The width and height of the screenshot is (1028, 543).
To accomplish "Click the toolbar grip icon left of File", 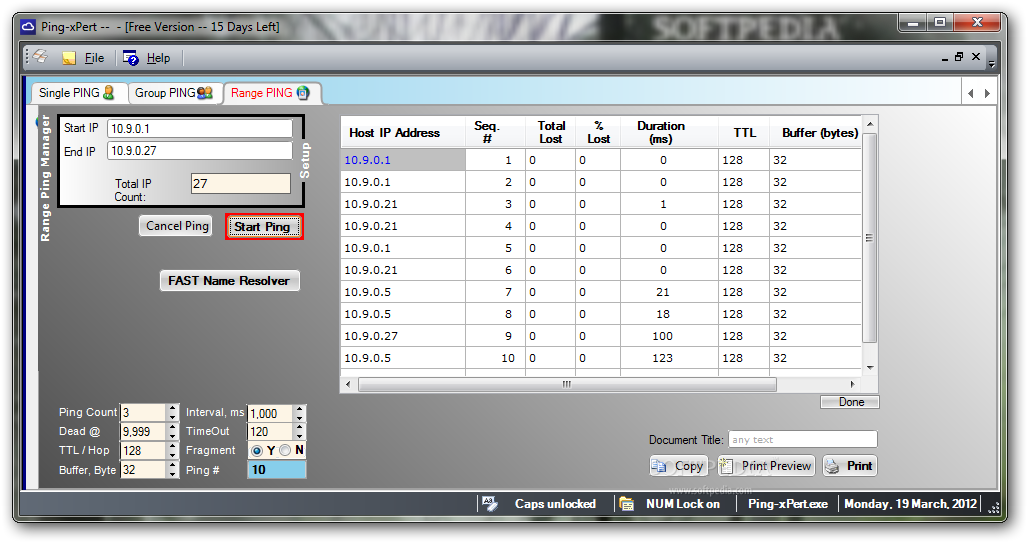I will click(x=41, y=56).
